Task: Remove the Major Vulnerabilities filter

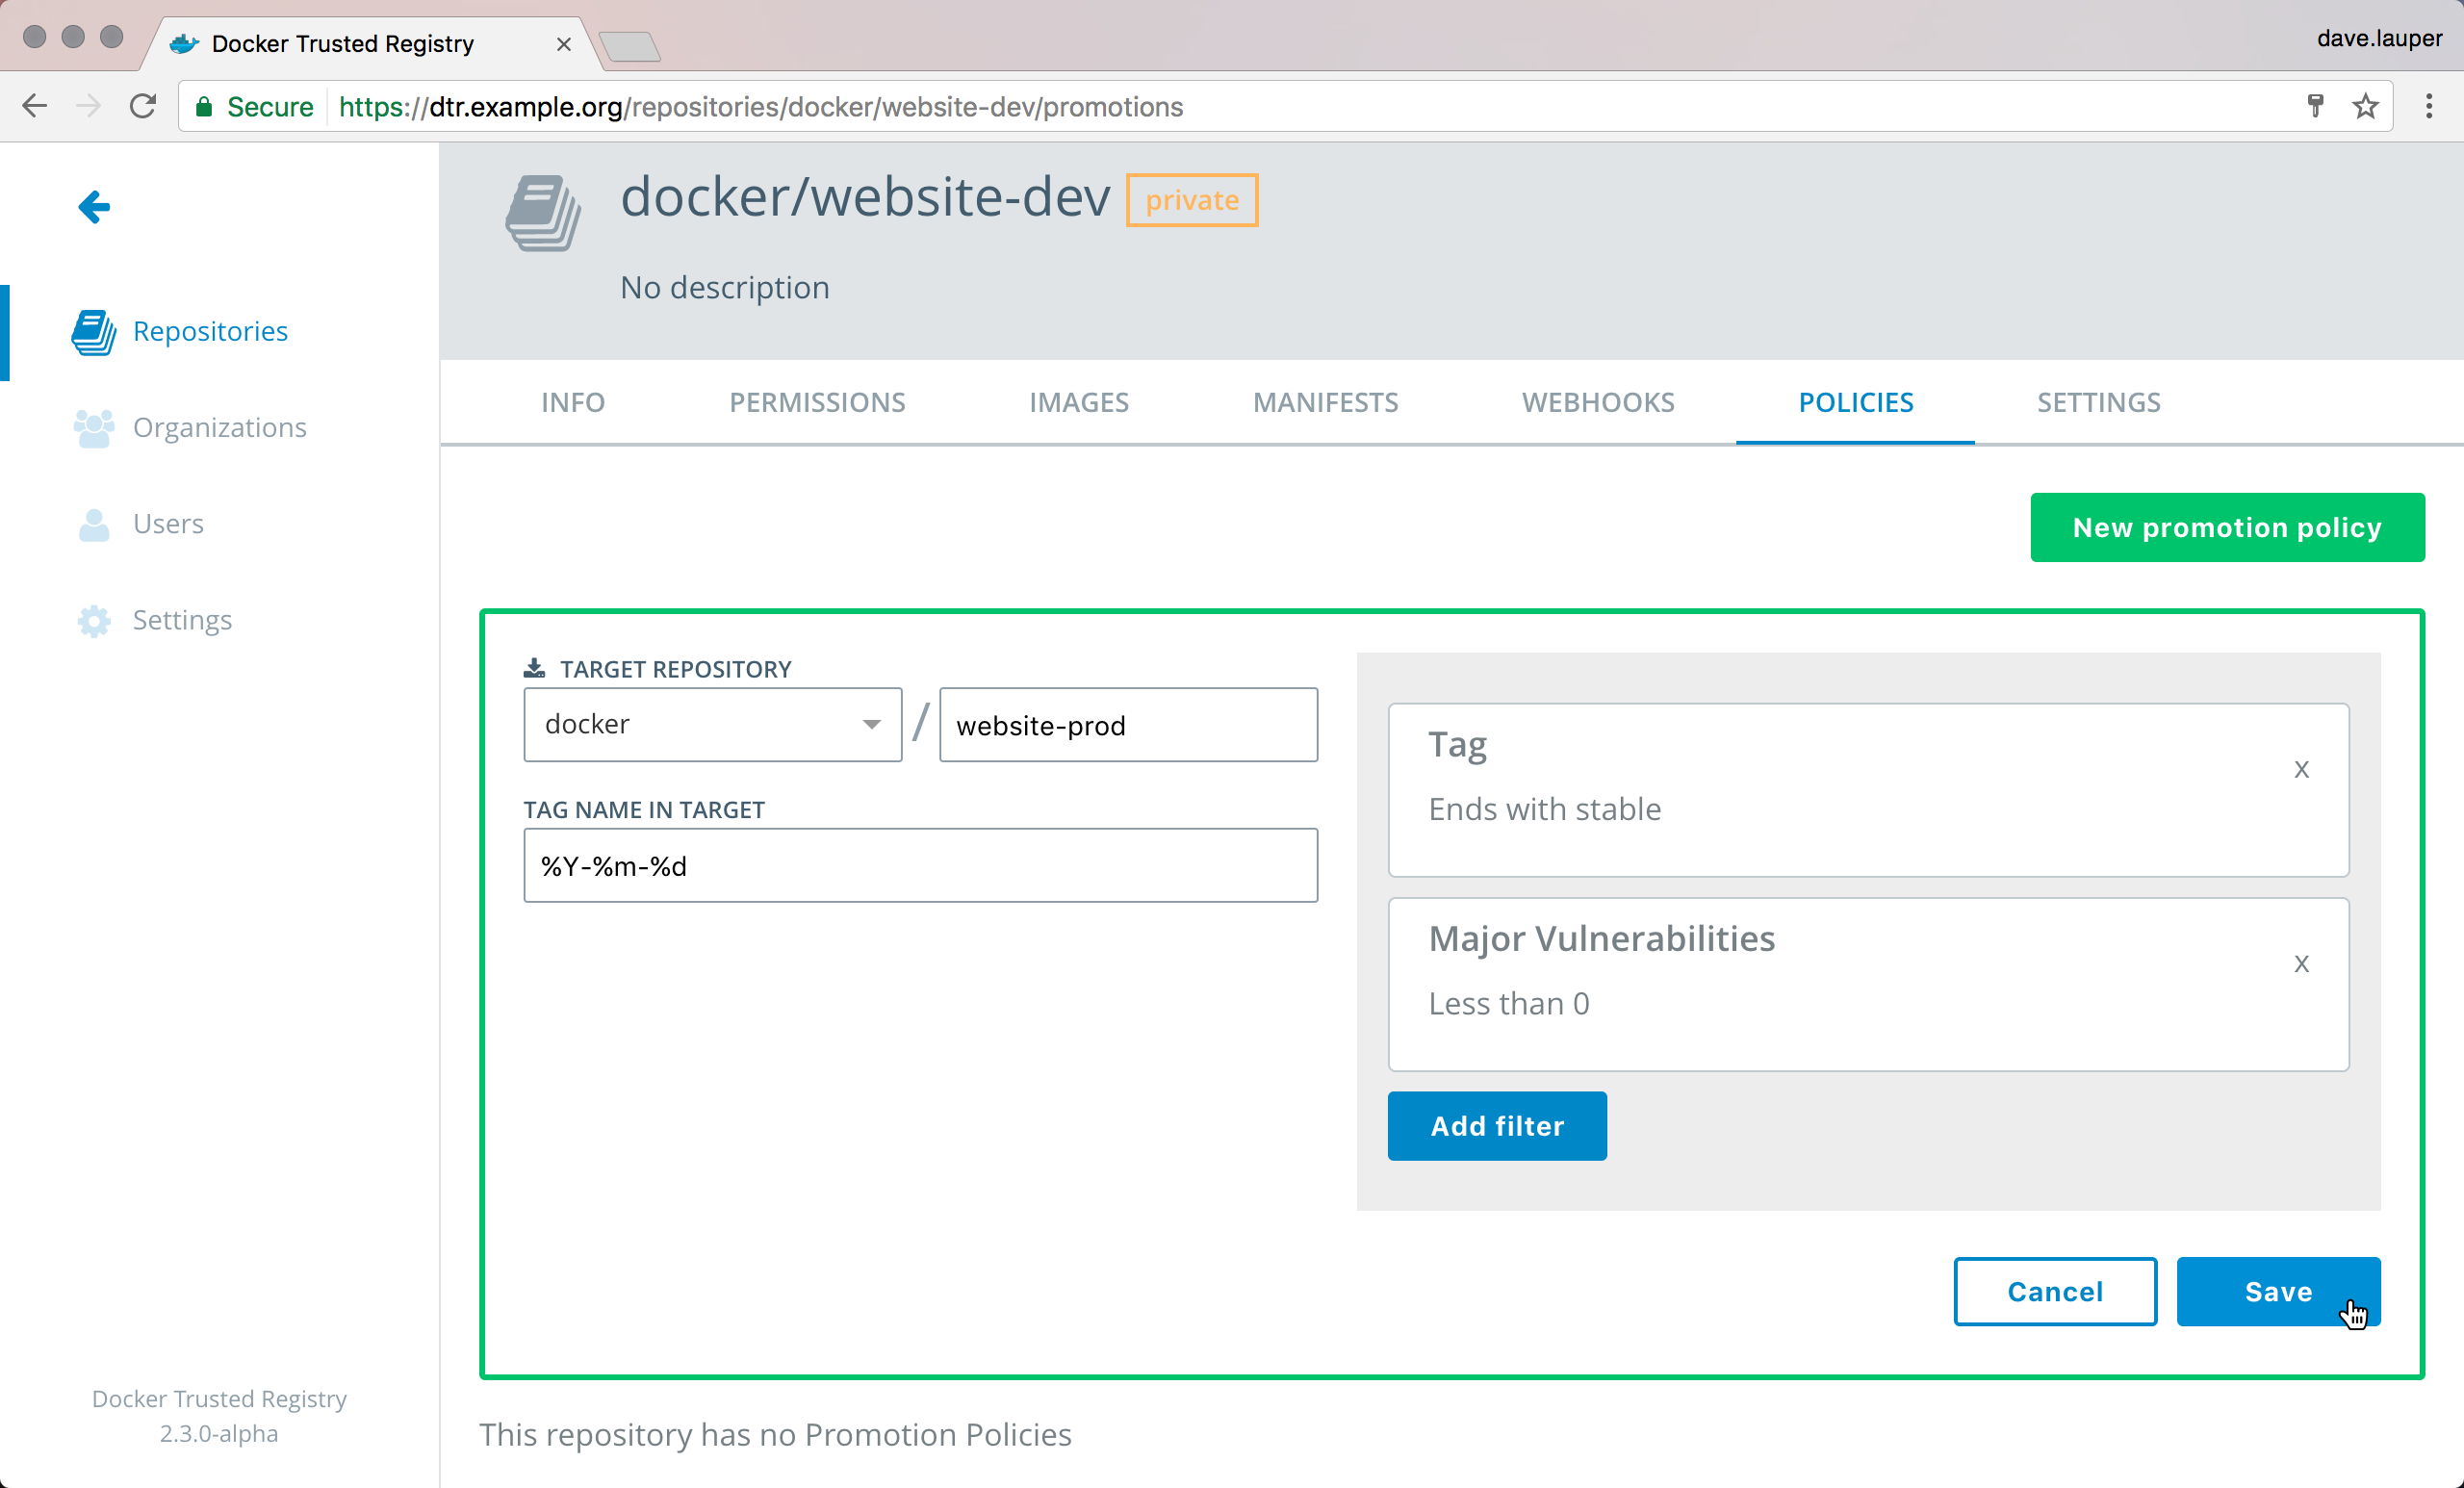Action: click(x=2301, y=963)
